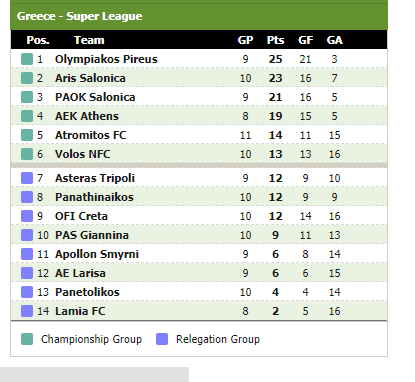Click the purple marker beside Panathinaikos
This screenshot has width=415, height=382.
click(x=27, y=197)
